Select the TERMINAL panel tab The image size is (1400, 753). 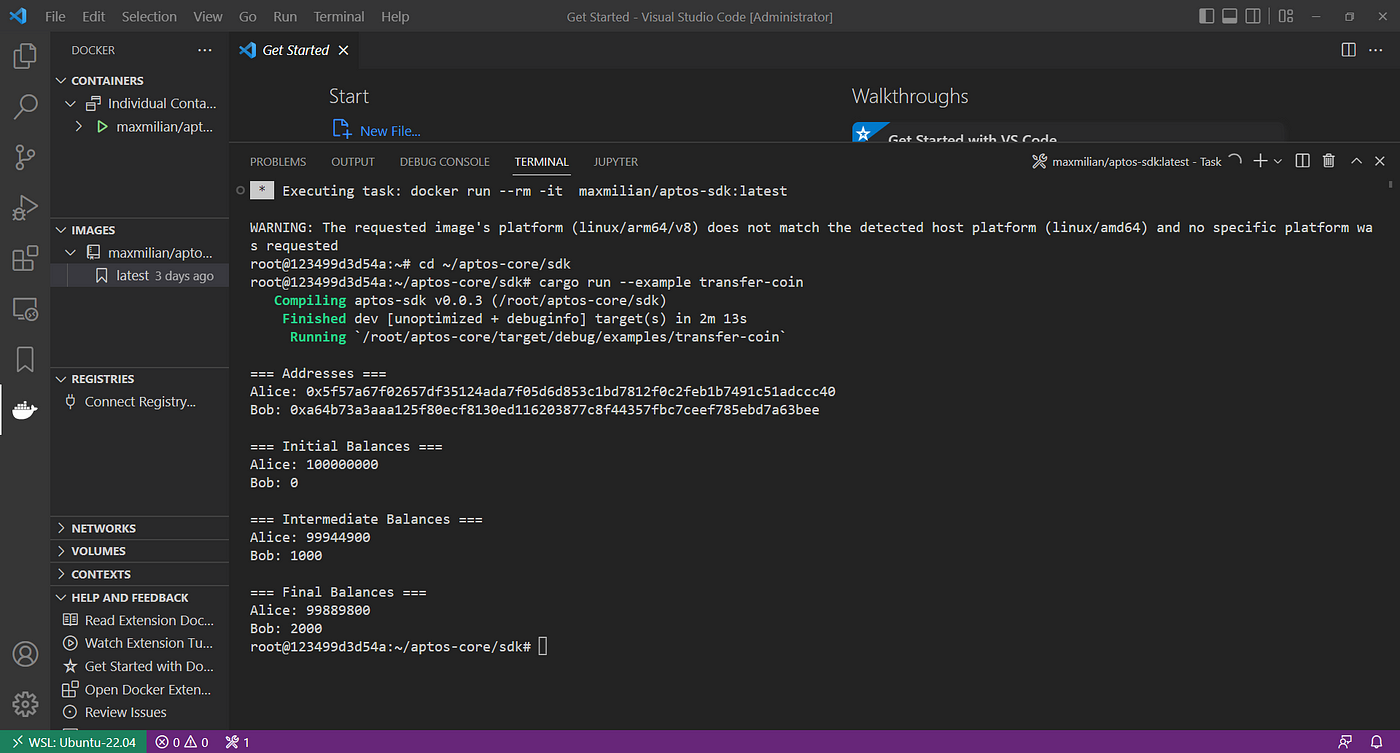[542, 162]
